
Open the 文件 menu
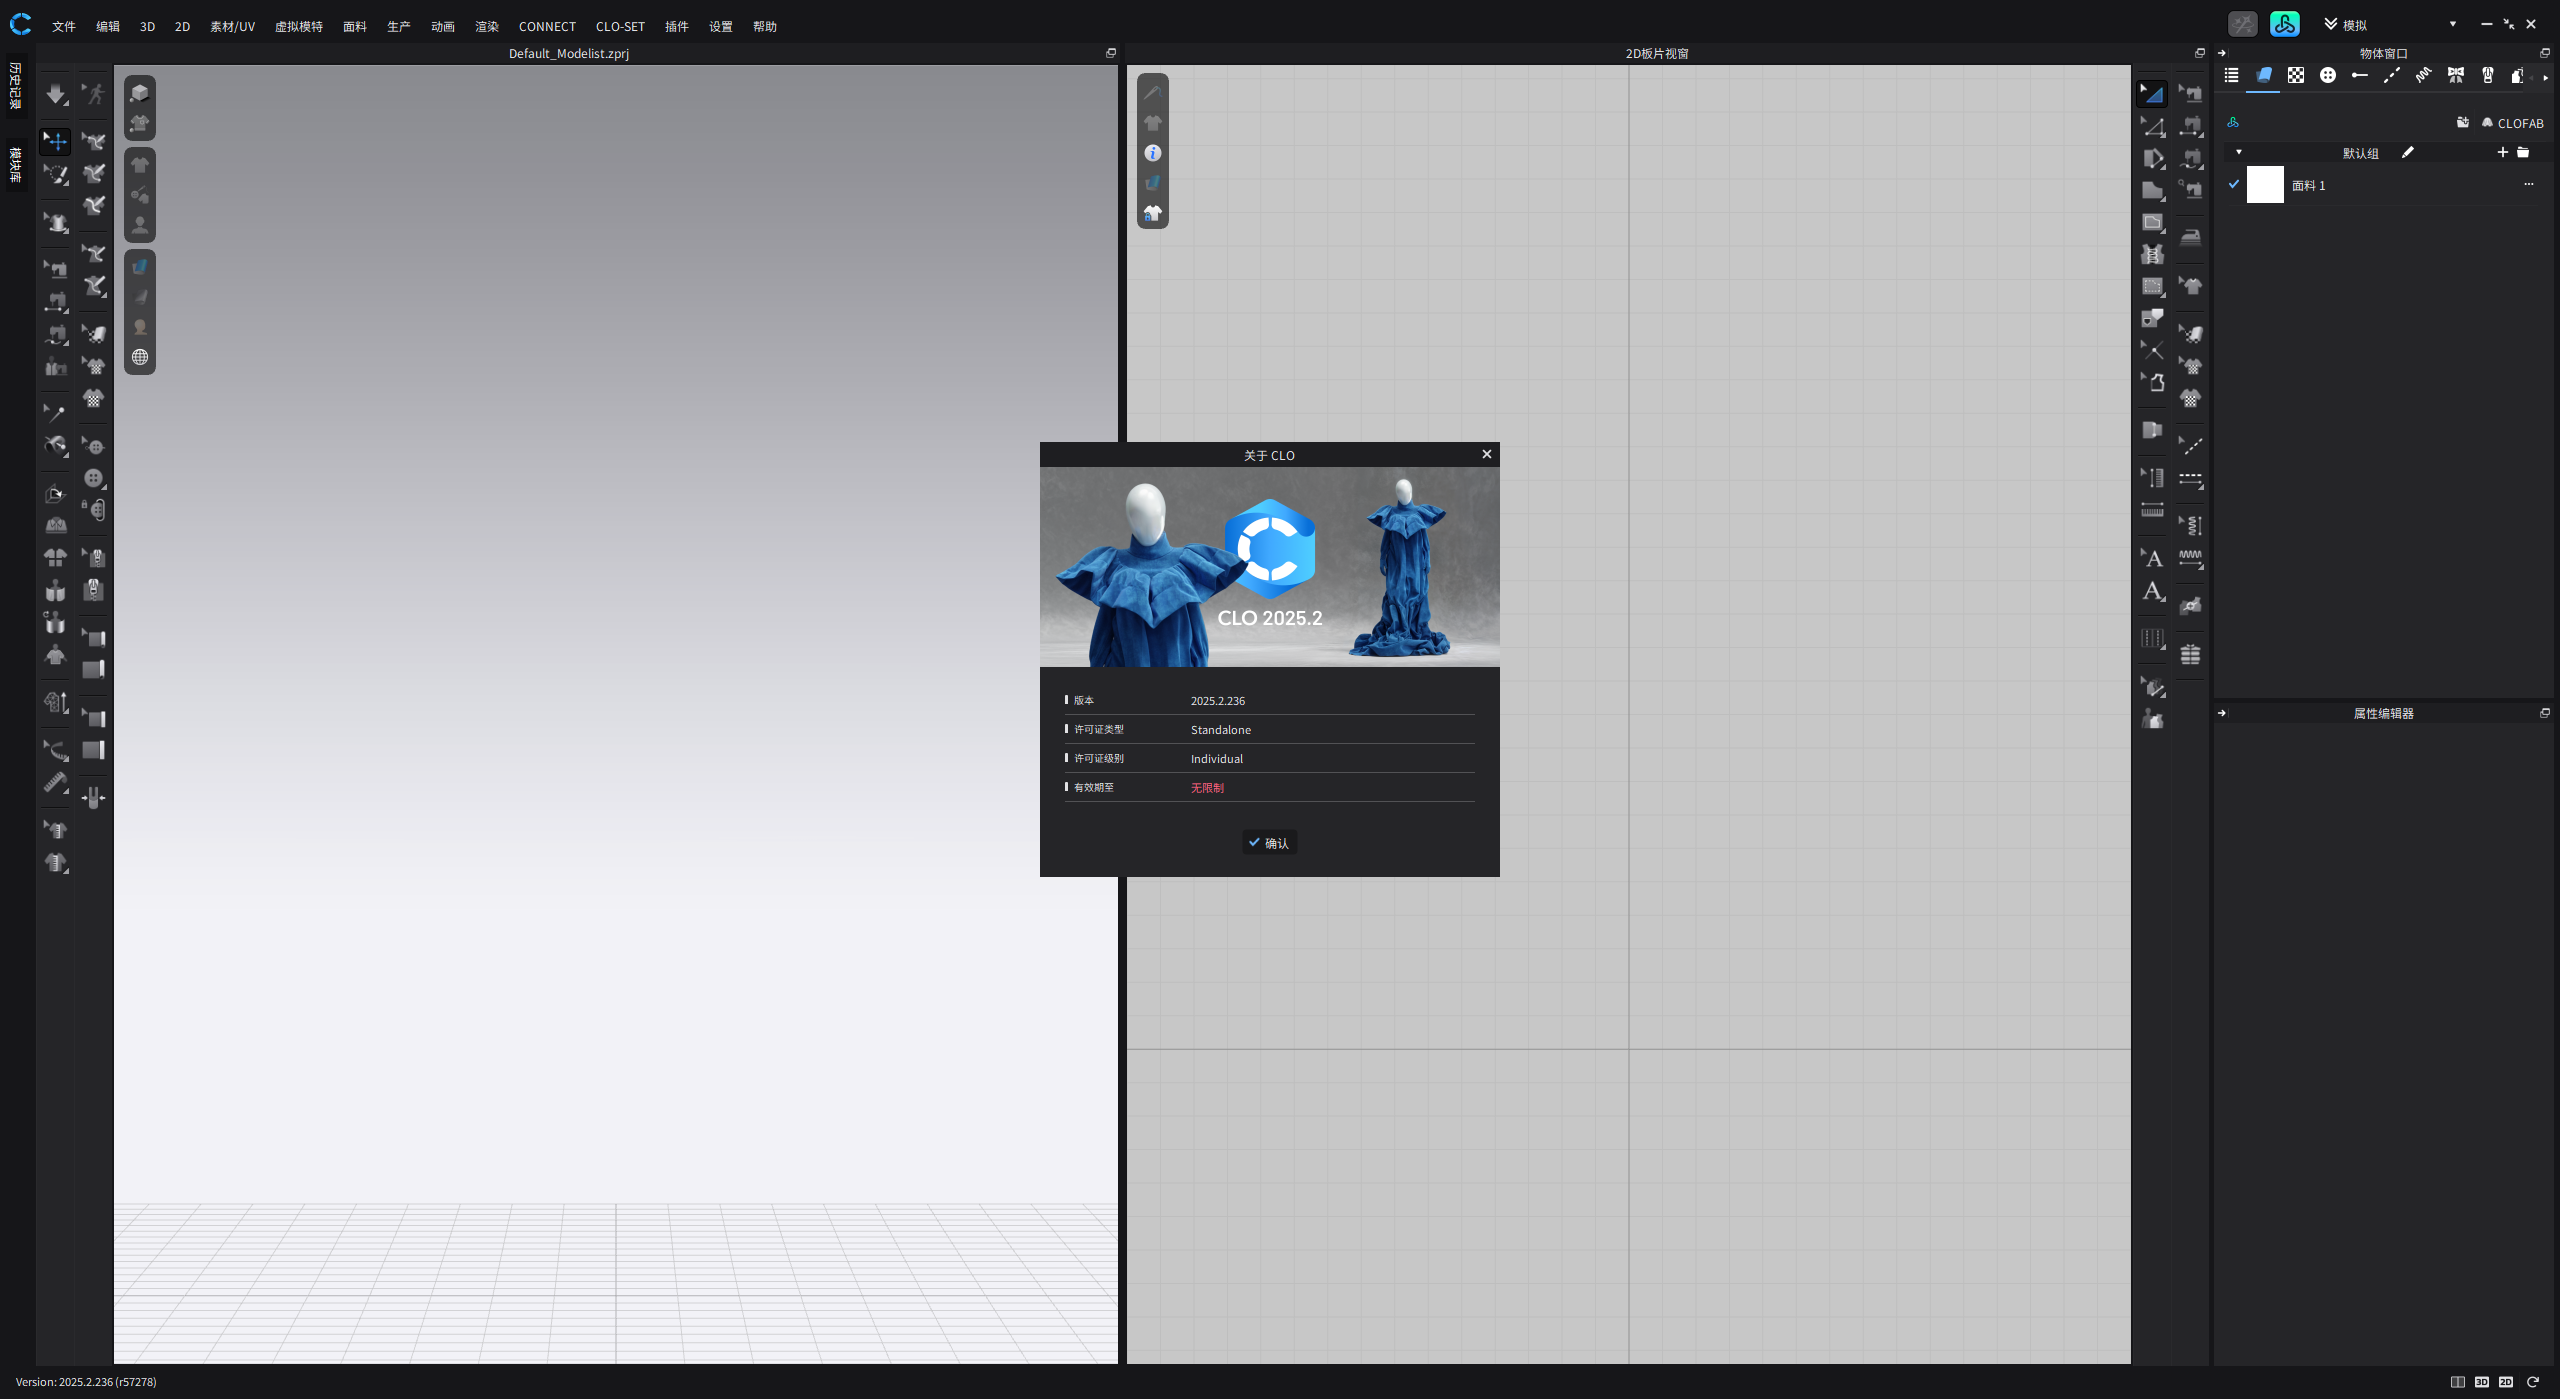[x=62, y=26]
